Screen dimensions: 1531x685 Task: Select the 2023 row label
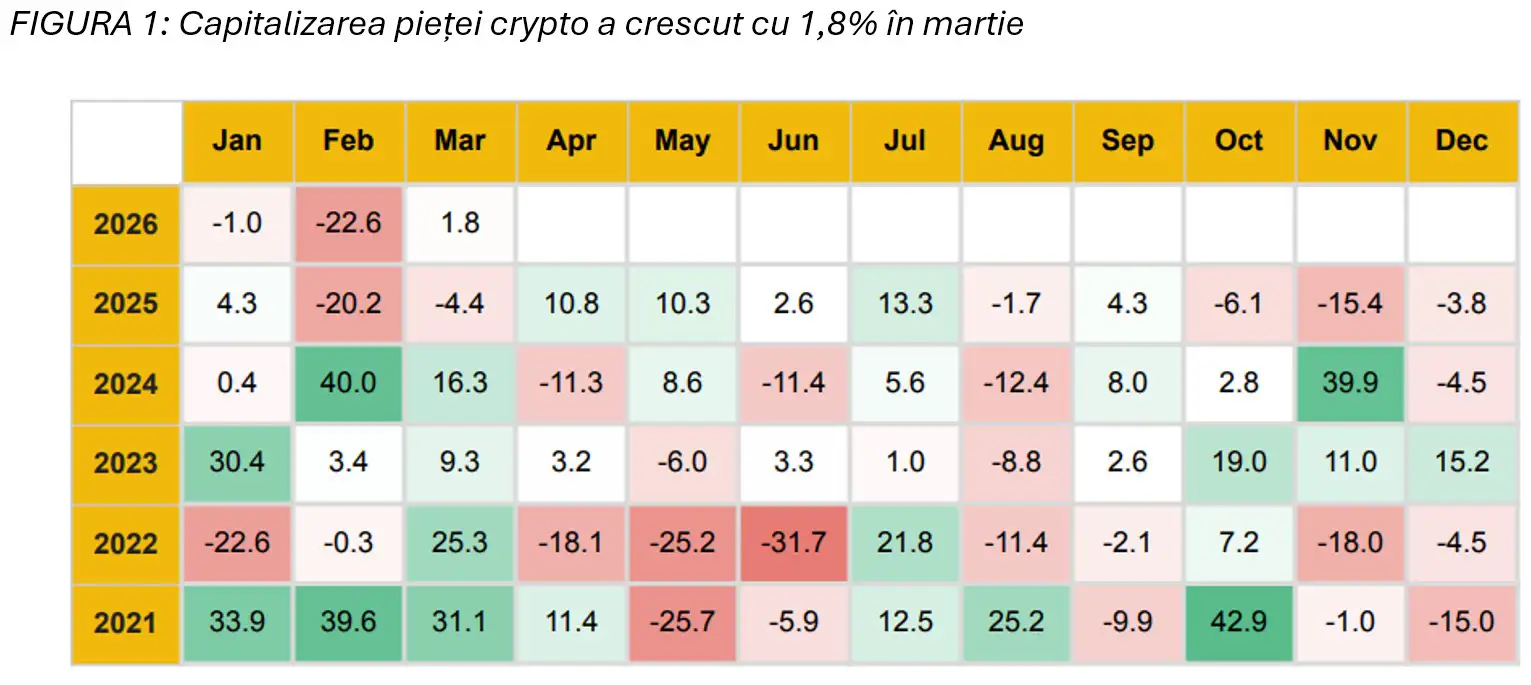[126, 463]
